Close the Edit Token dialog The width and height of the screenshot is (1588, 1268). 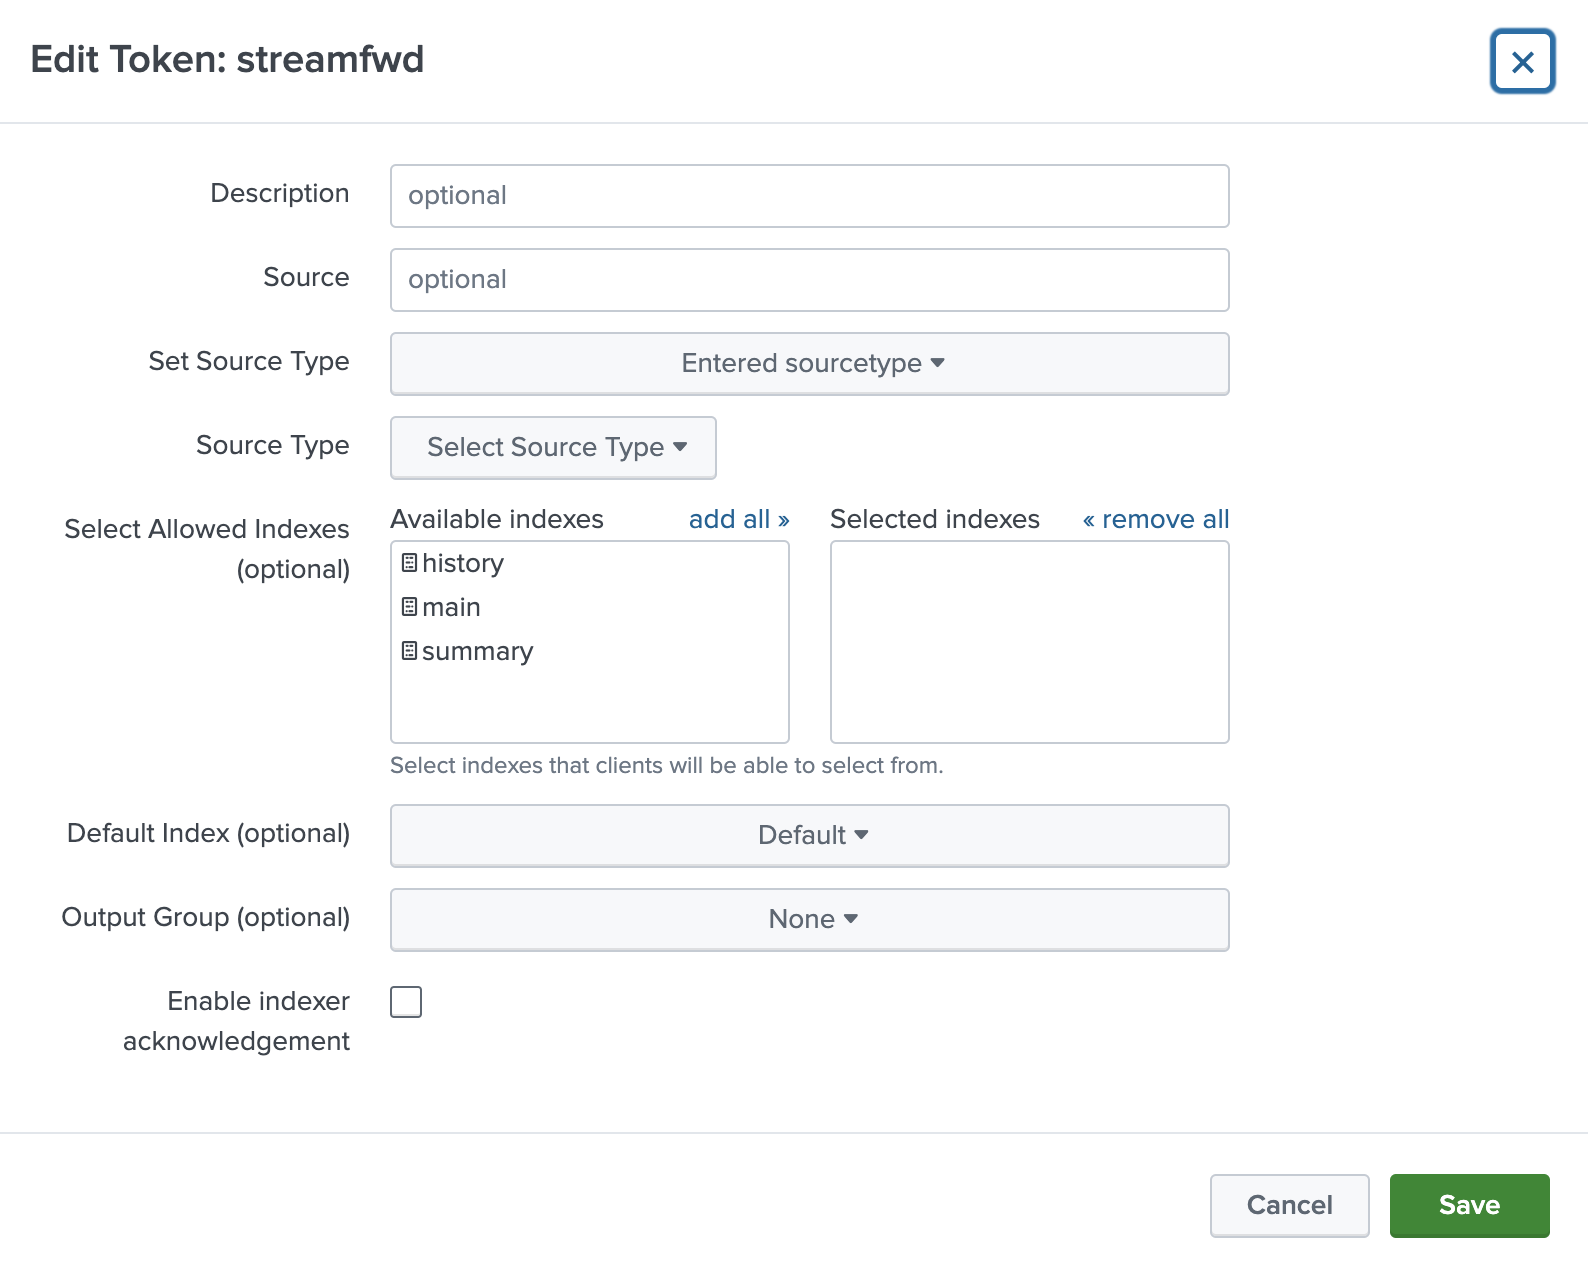(x=1522, y=62)
